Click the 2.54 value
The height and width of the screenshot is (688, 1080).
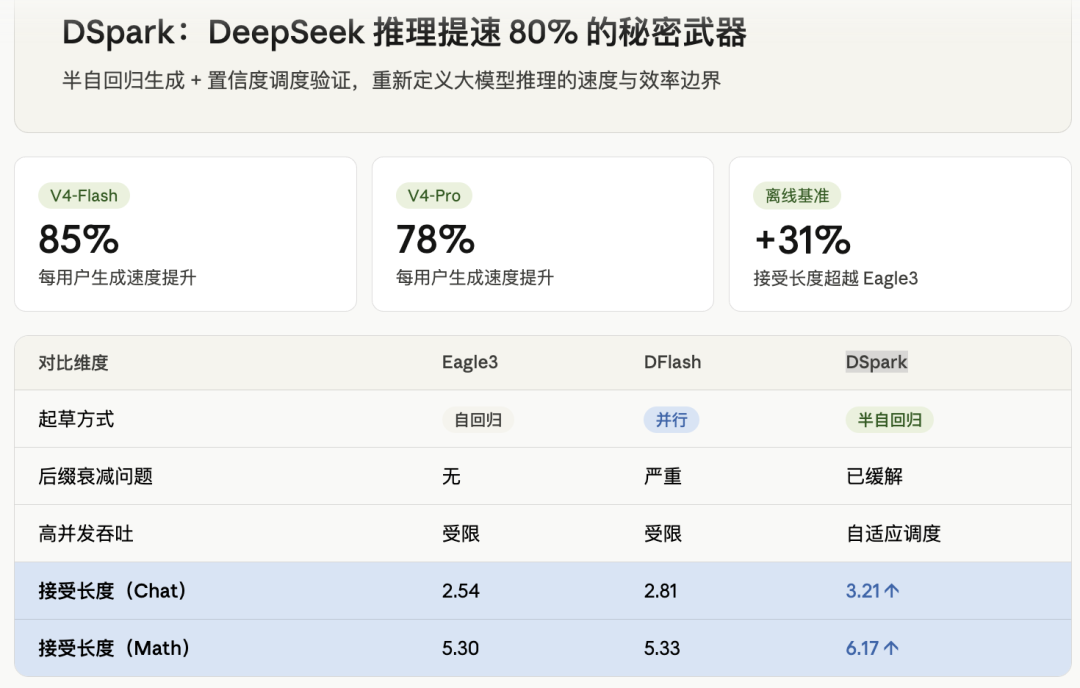coord(461,591)
